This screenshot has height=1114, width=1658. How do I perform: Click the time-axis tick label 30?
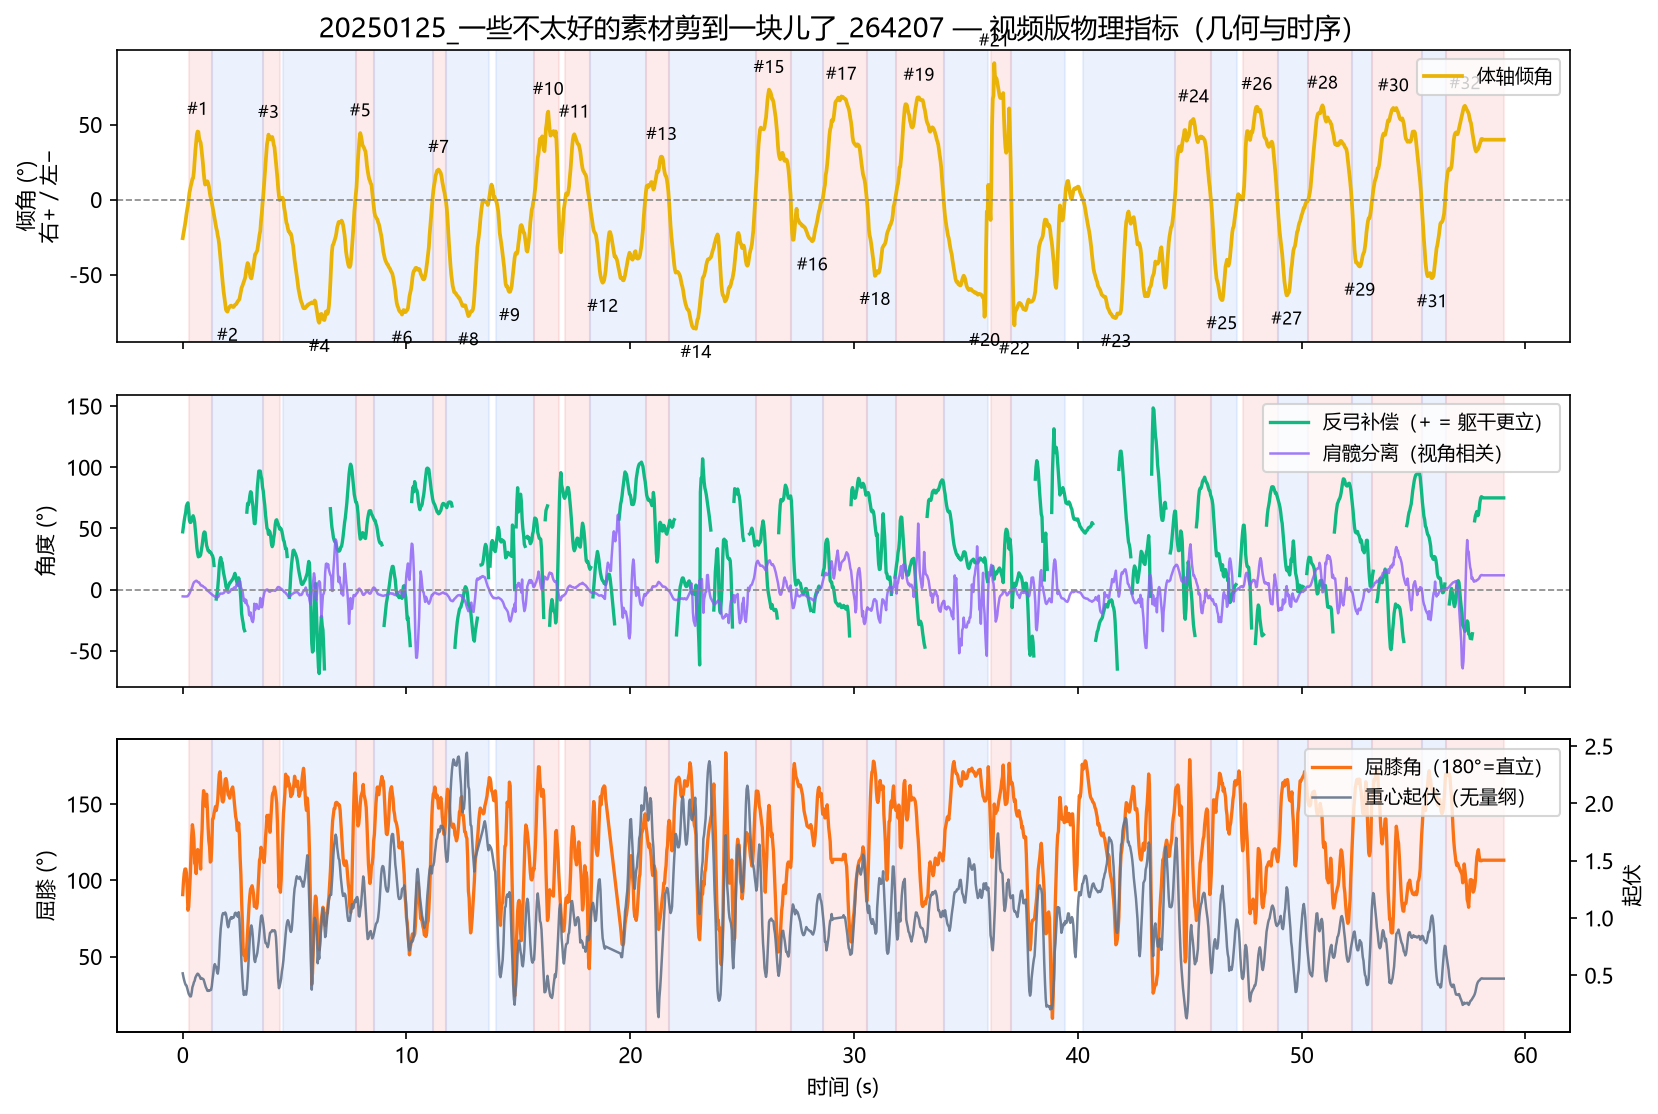coord(854,1056)
